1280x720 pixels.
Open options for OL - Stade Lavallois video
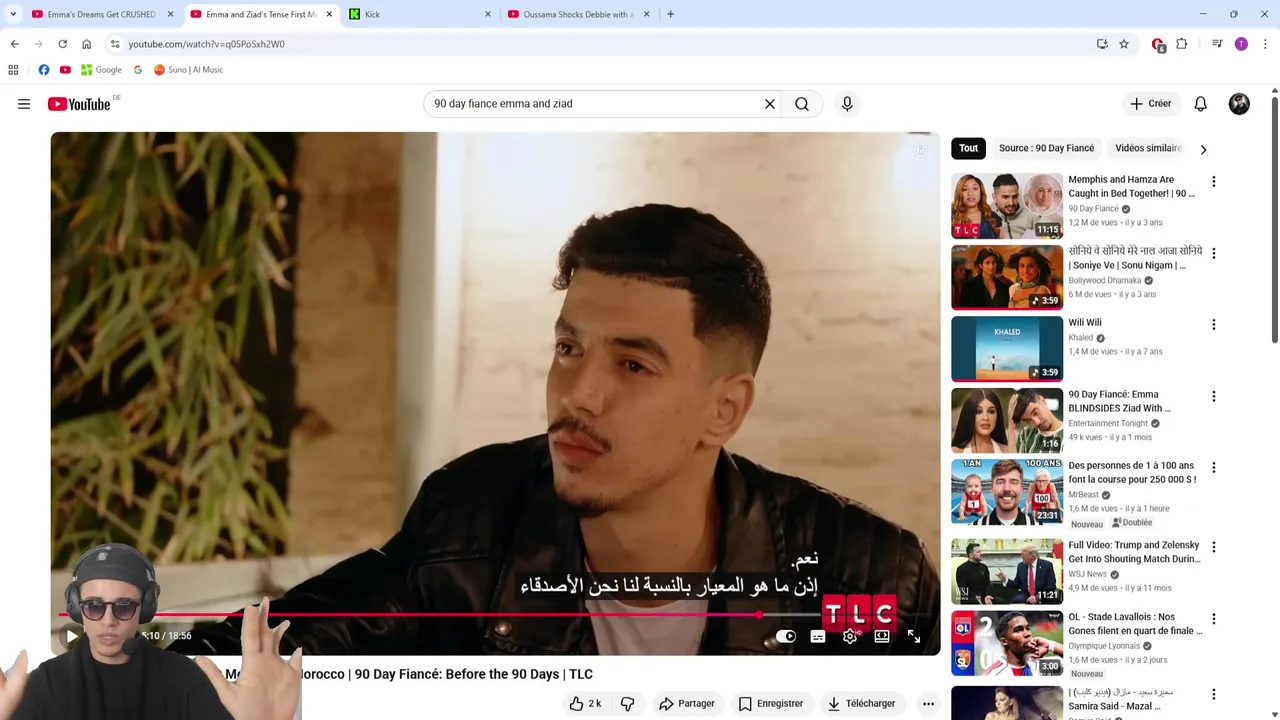click(1214, 620)
